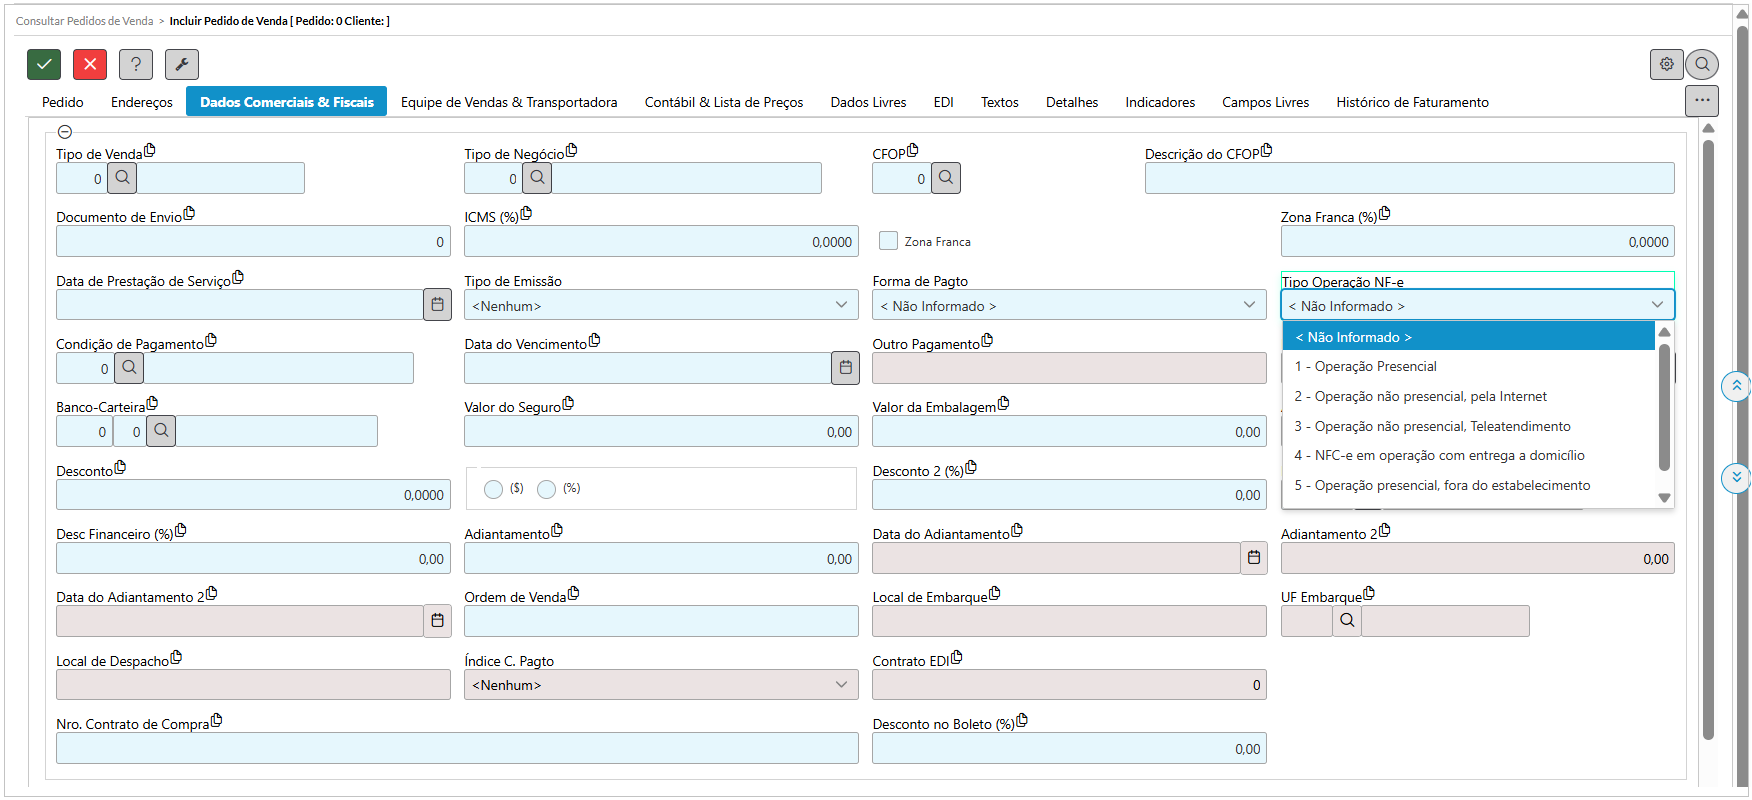
Task: Click the green confirm checkmark button
Action: 44,64
